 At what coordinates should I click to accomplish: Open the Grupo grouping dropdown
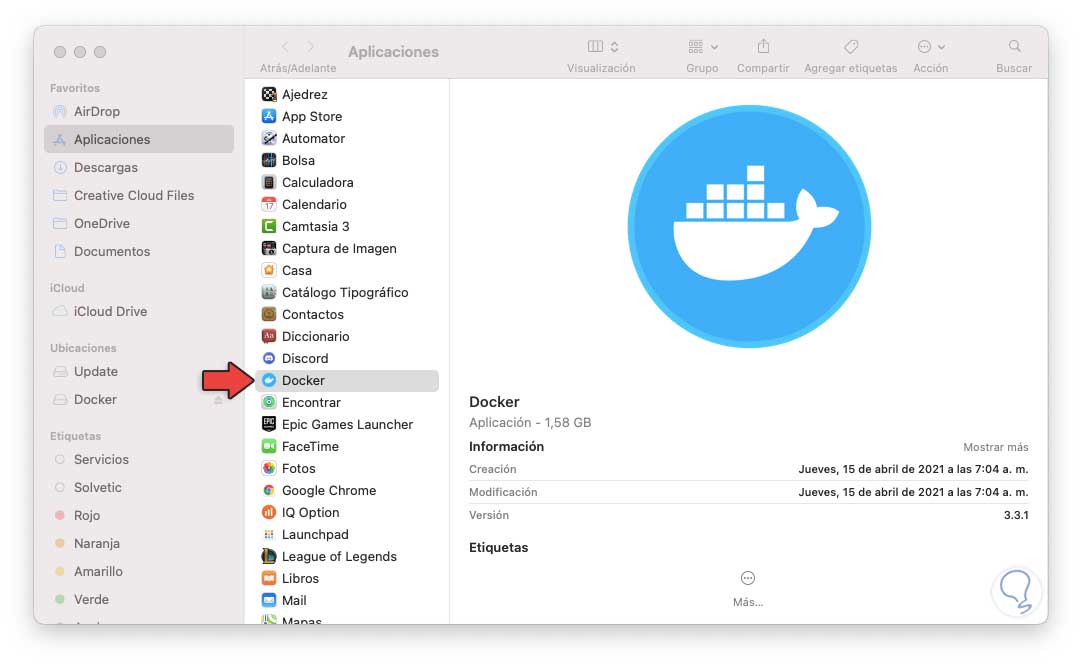click(x=702, y=46)
